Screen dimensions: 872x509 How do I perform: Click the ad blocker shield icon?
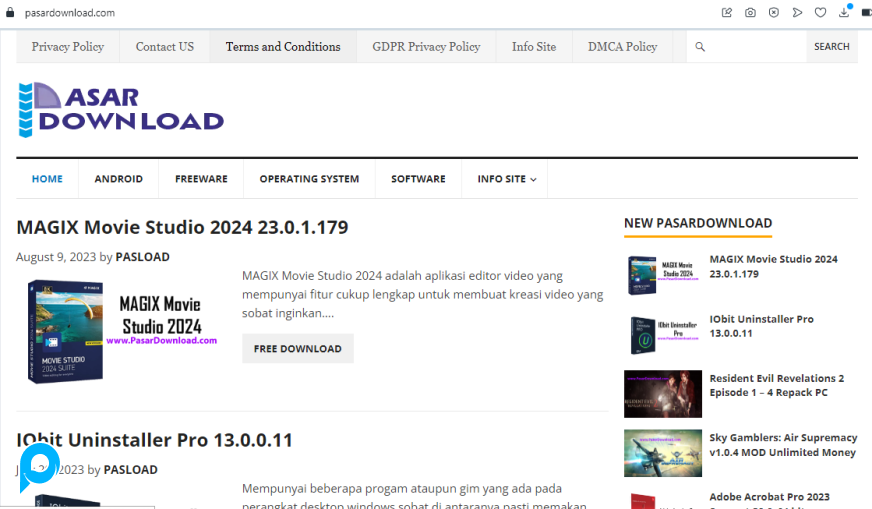(774, 13)
